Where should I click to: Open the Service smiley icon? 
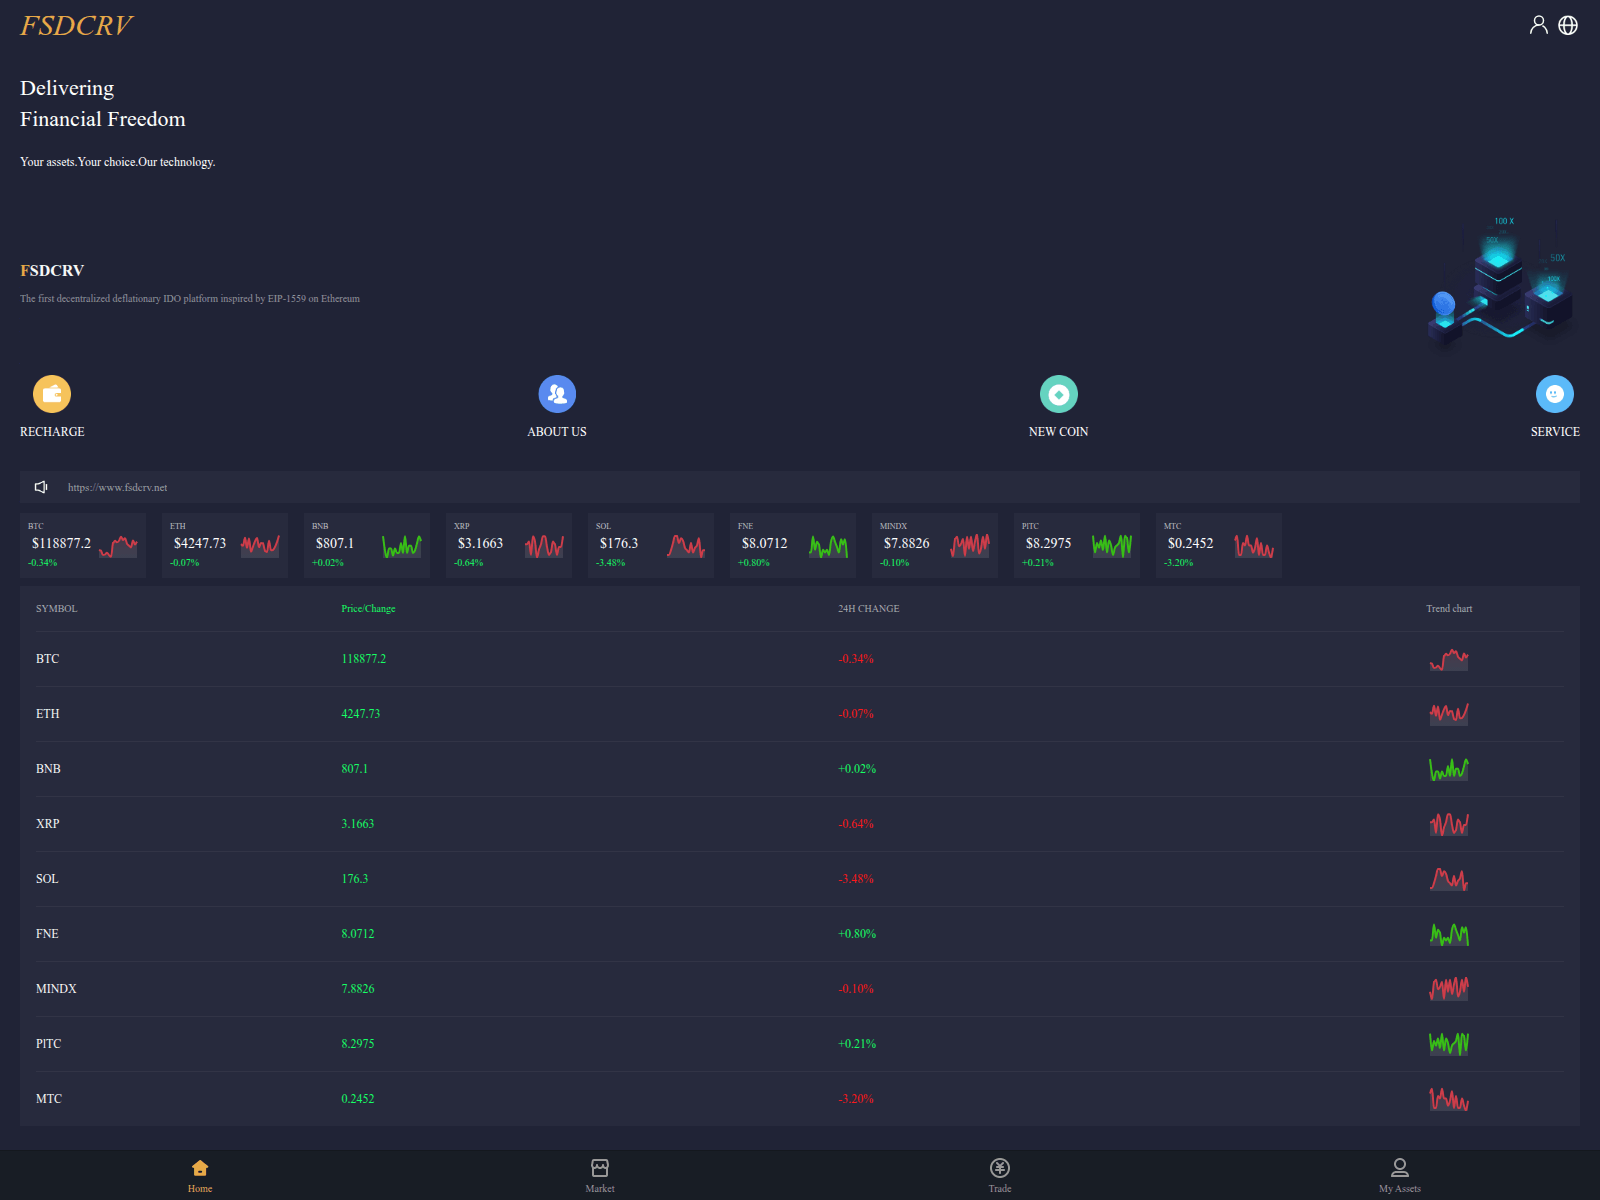click(1554, 394)
